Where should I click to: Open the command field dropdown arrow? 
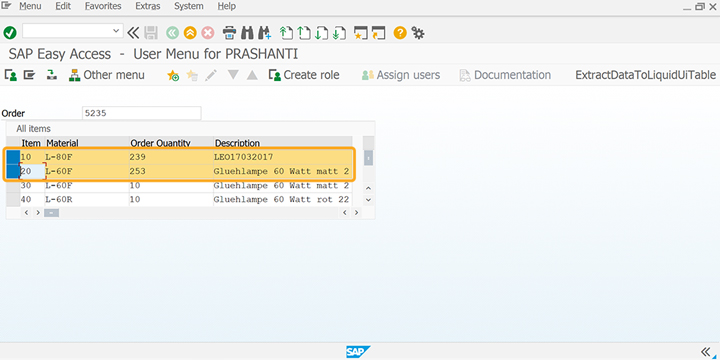[116, 31]
